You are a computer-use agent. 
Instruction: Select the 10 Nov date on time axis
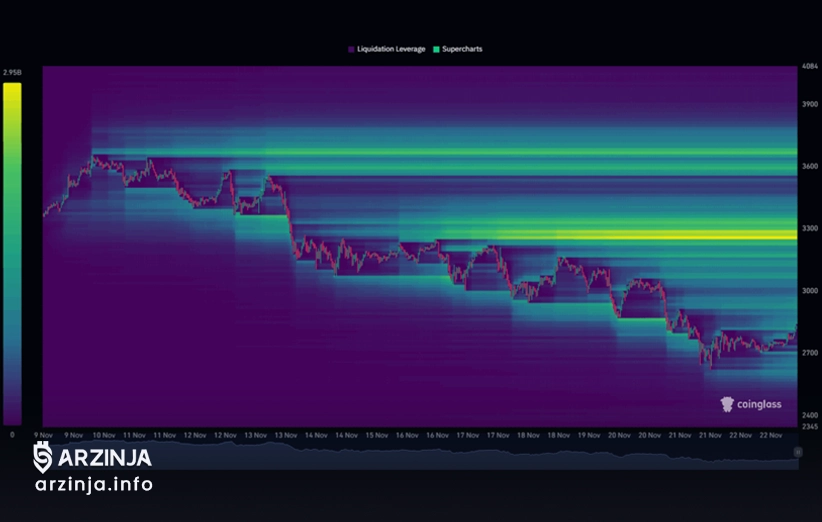[106, 435]
